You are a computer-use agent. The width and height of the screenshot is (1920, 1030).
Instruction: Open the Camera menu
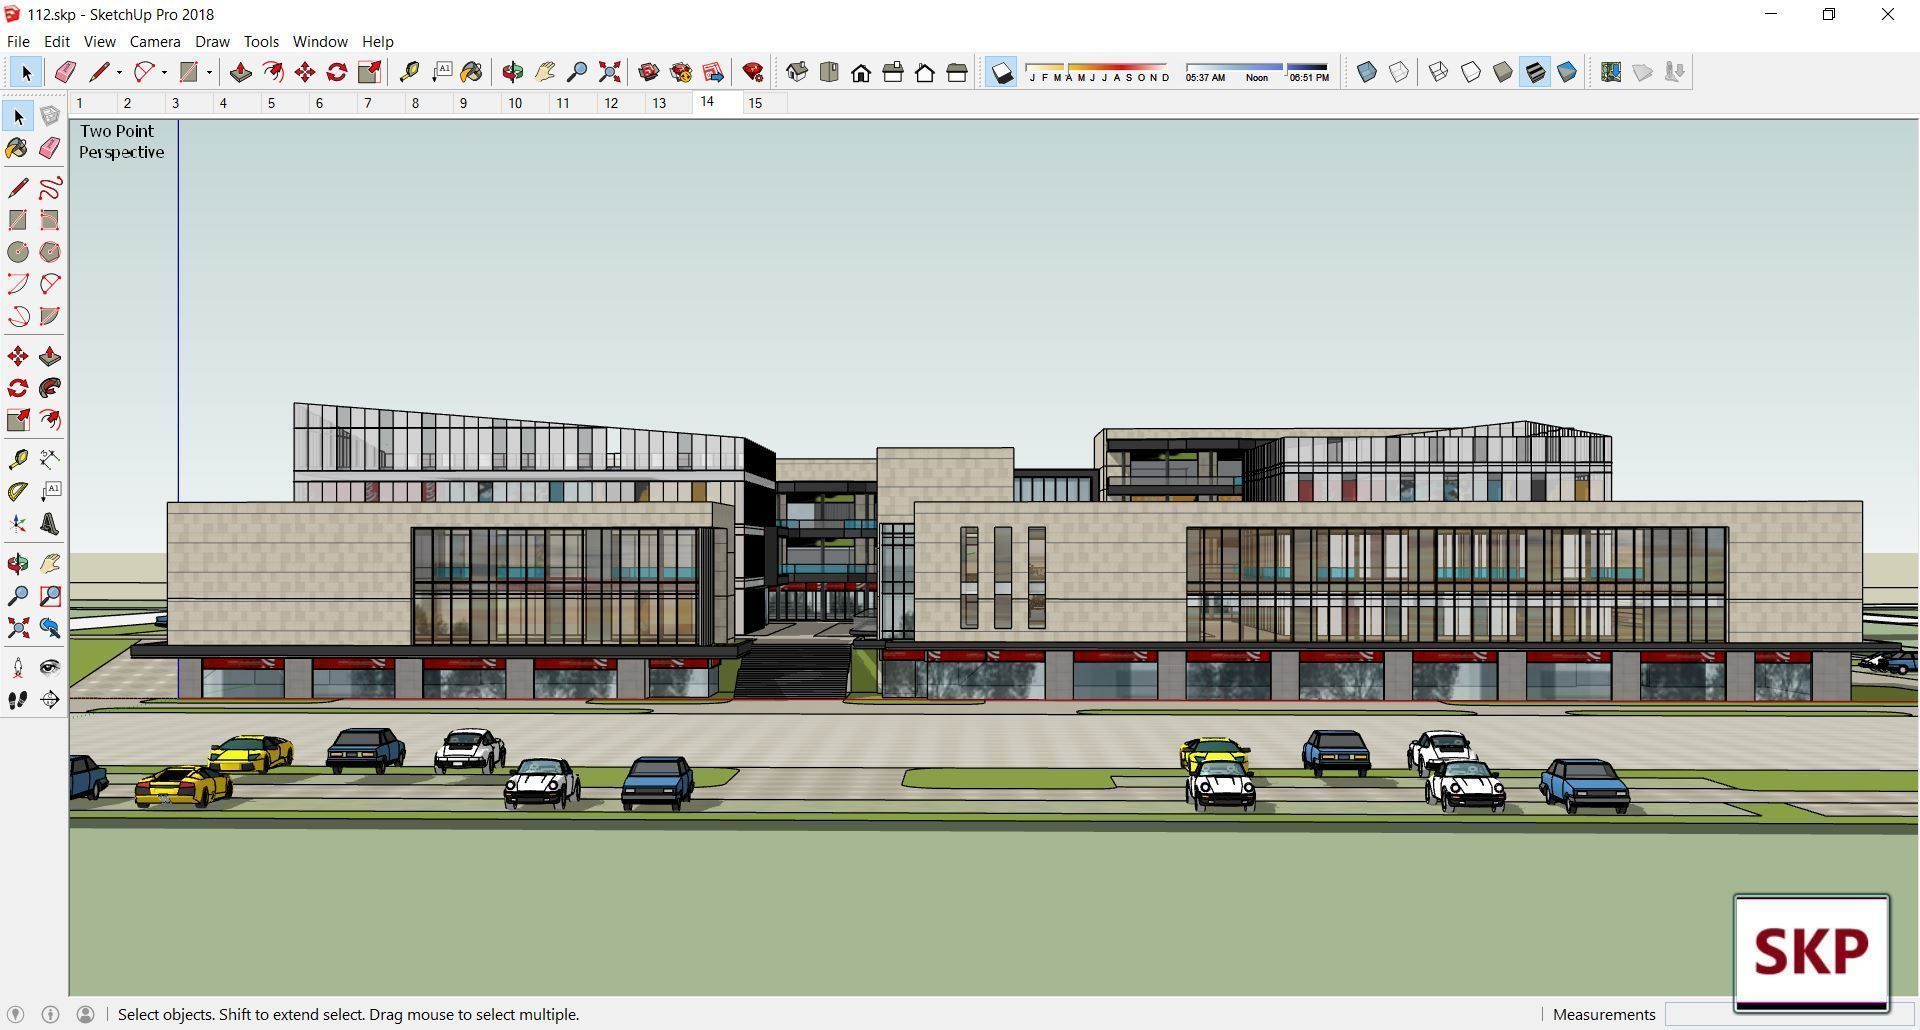click(155, 41)
